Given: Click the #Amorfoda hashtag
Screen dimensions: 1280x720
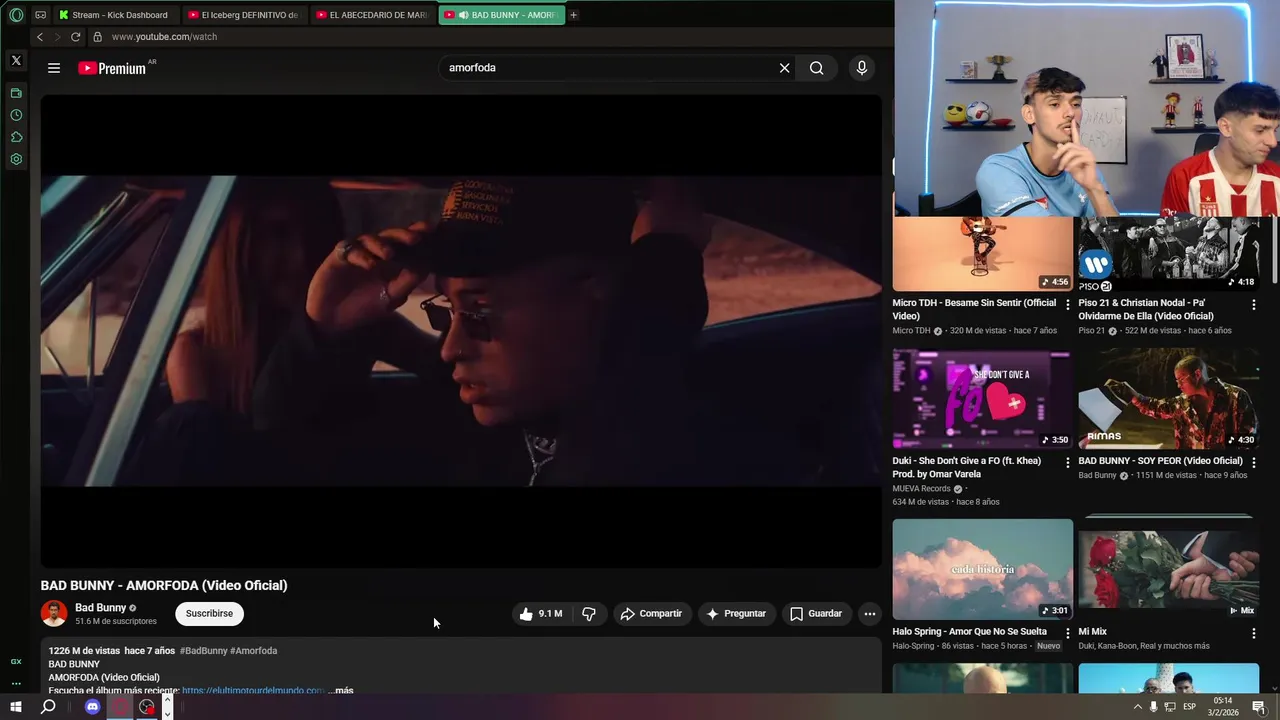Looking at the screenshot, I should 254,651.
